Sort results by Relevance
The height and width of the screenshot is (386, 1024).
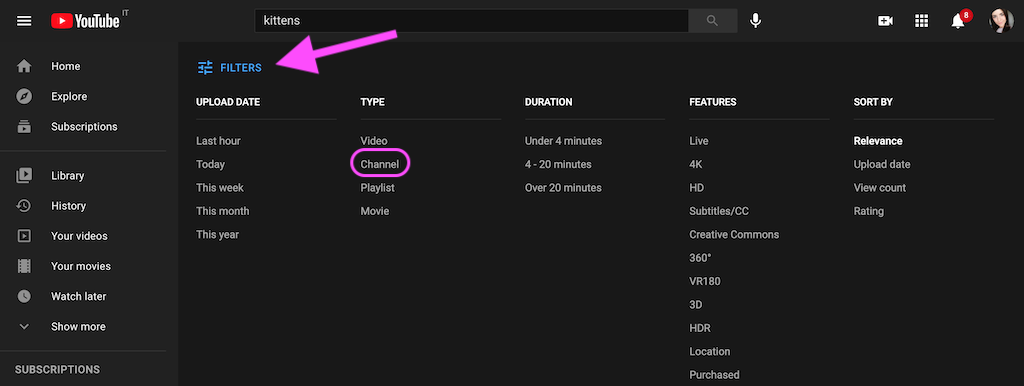[x=878, y=141]
